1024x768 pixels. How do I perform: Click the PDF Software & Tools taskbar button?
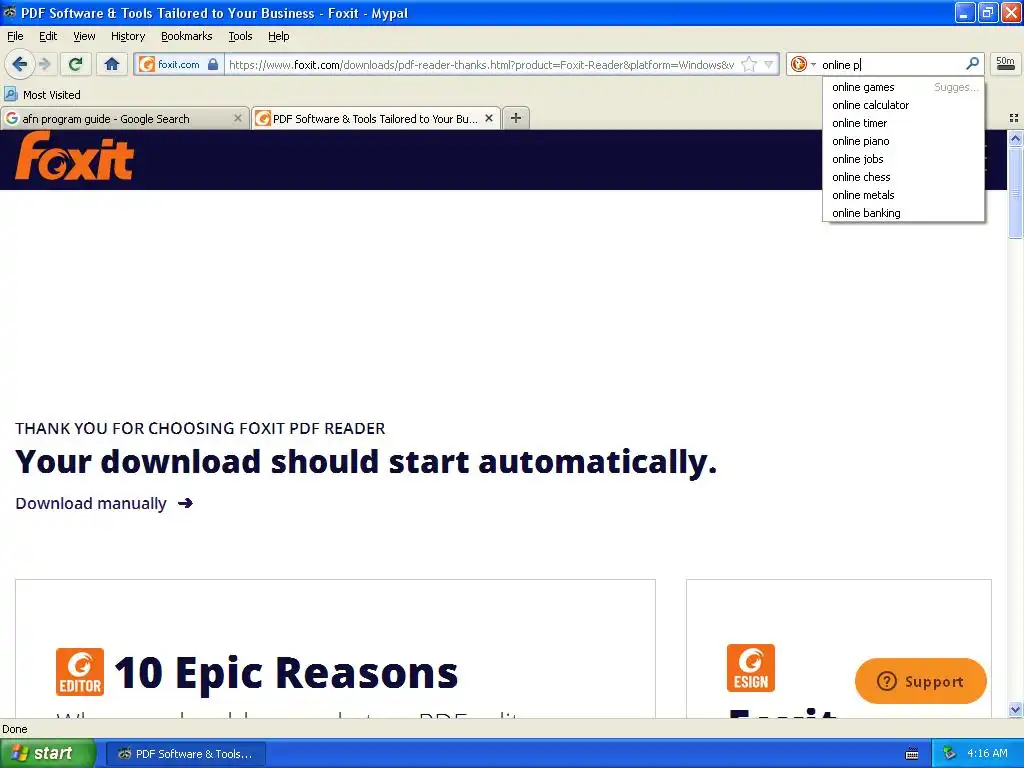[x=185, y=754]
